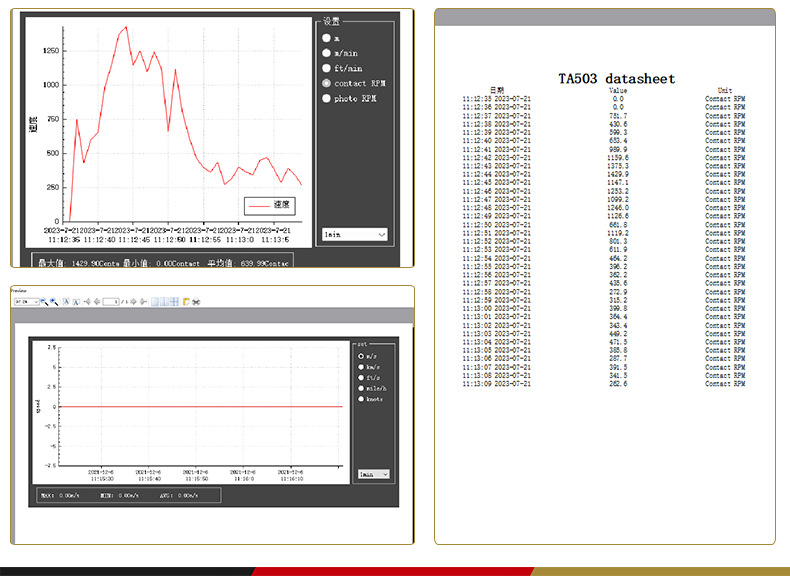Select the 'knots' radio button in set panel
Screen dimensions: 790x576
pyautogui.click(x=361, y=399)
